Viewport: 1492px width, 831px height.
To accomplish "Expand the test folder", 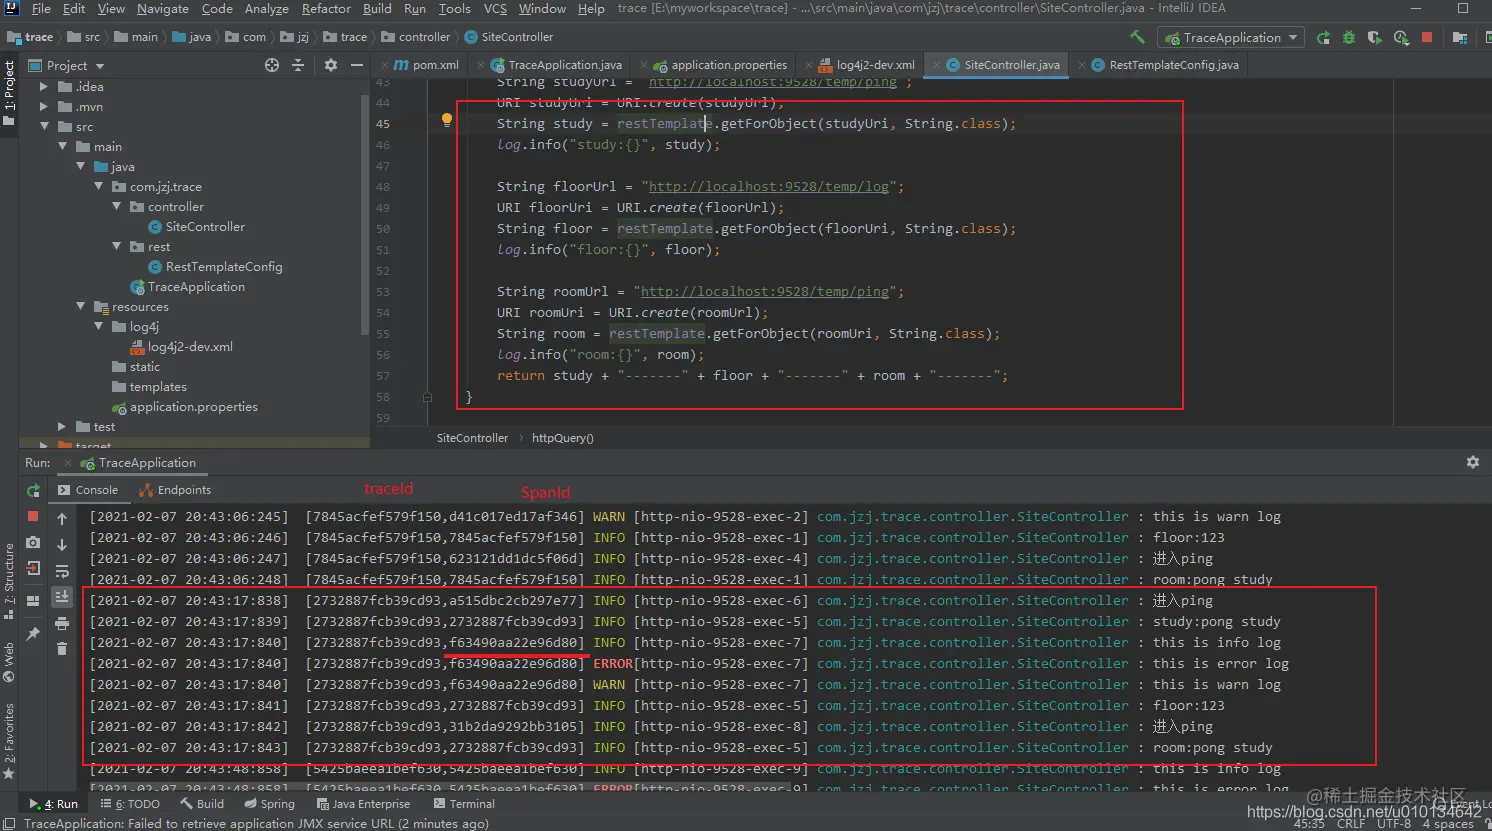I will click(x=62, y=426).
